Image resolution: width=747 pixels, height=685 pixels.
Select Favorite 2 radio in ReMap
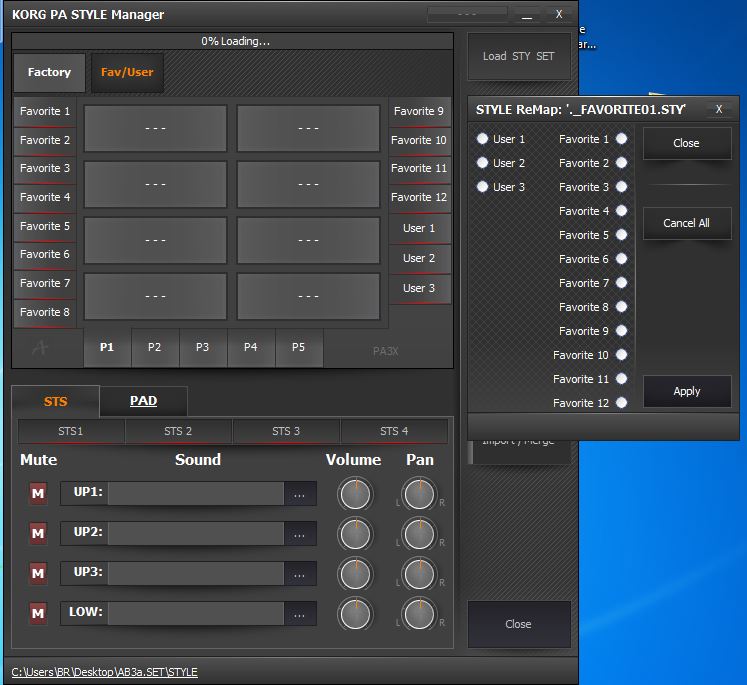tap(621, 162)
